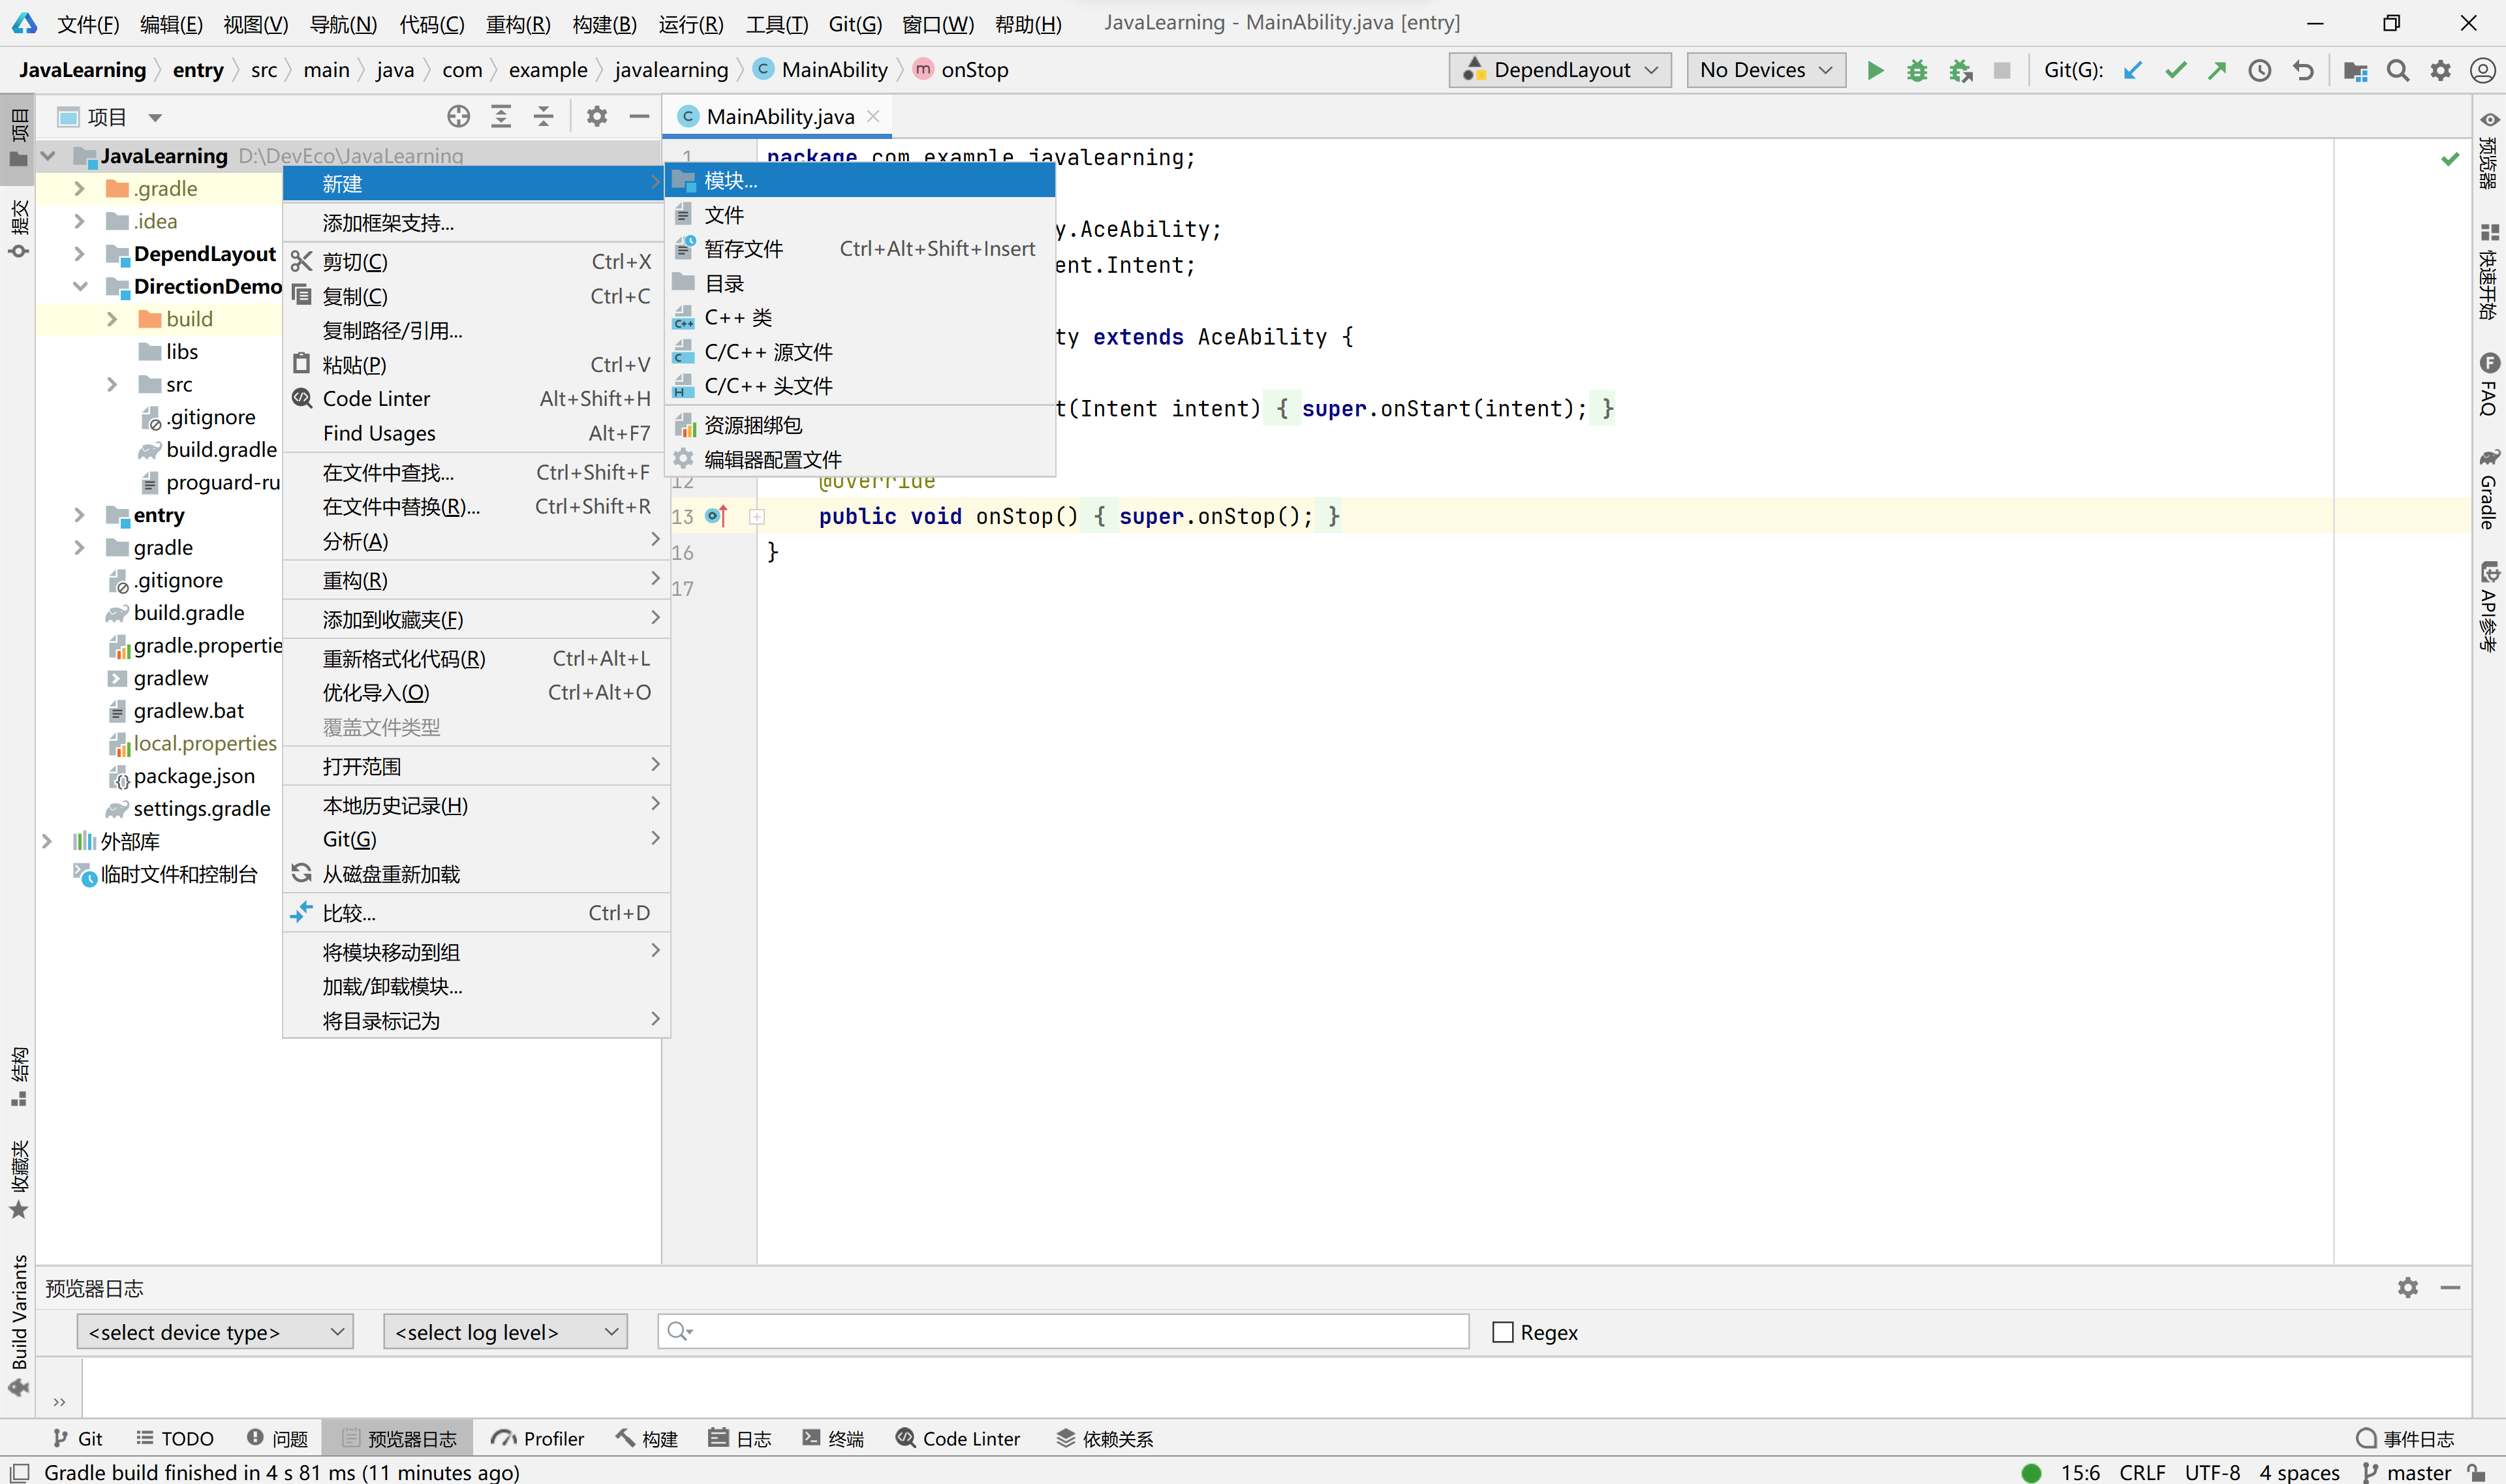
Task: Choose Code Linter from context menu
Action: tap(376, 399)
